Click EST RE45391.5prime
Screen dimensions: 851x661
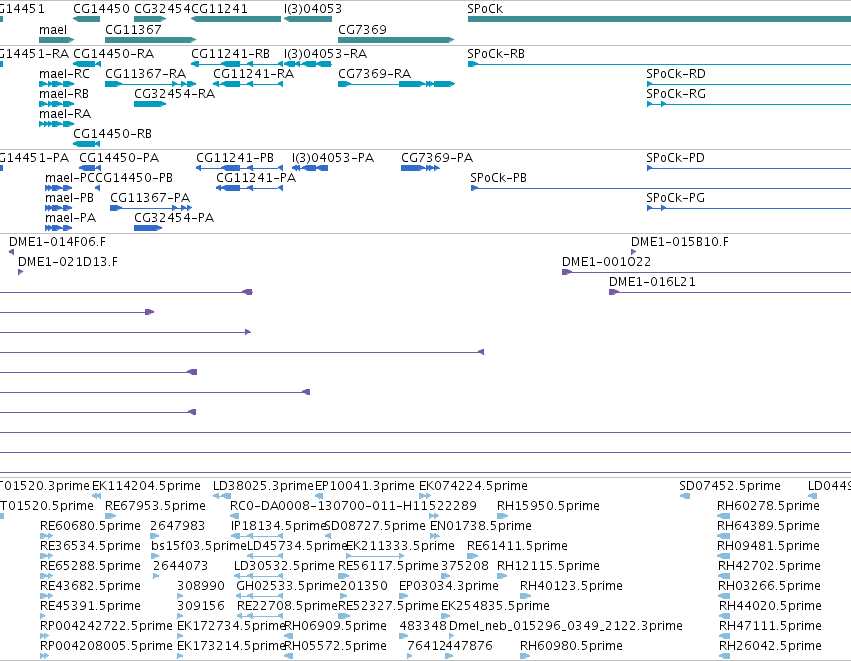click(x=90, y=606)
